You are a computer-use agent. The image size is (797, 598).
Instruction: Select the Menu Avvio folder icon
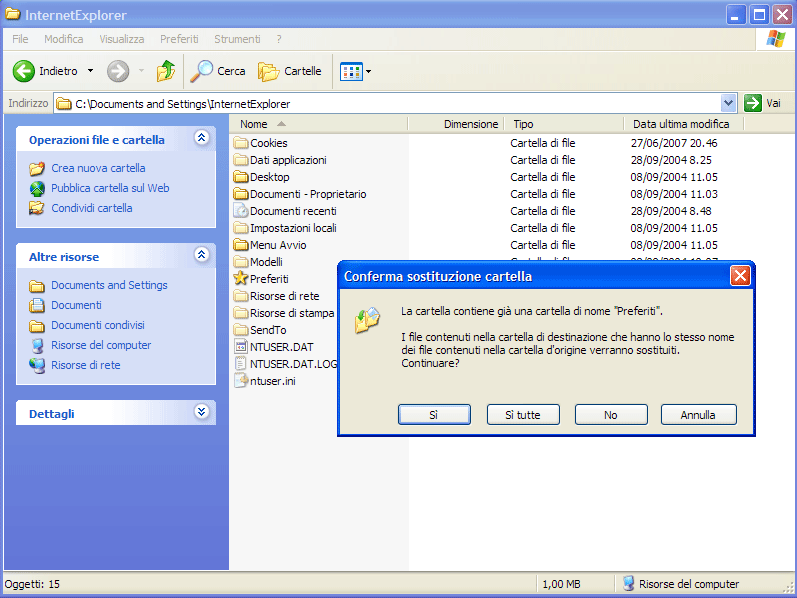(x=241, y=245)
